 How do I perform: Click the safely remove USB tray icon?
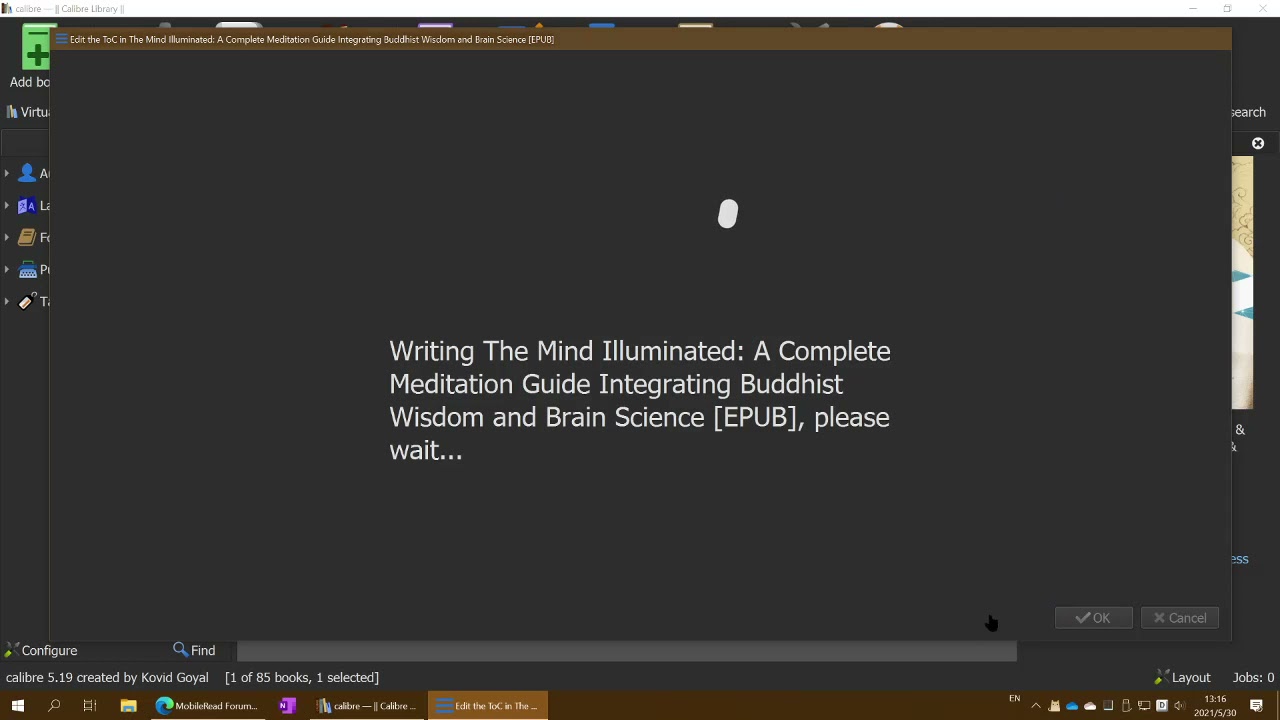(x=1126, y=706)
